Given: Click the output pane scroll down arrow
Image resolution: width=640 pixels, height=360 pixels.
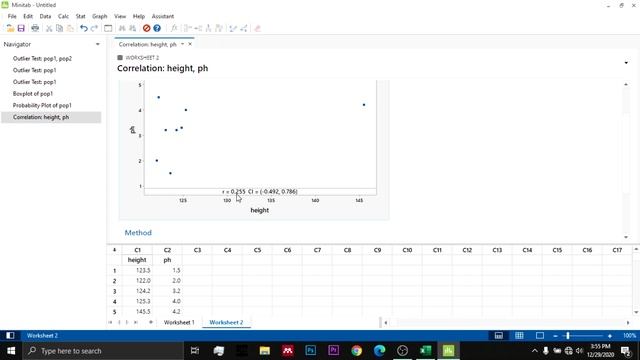Looking at the screenshot, I should click(626, 237).
